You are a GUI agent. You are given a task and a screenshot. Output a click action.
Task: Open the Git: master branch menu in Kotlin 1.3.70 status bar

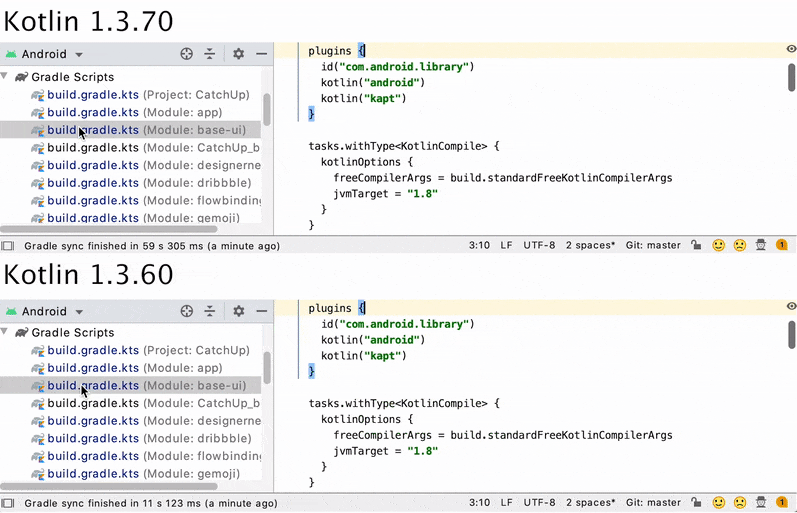[653, 246]
